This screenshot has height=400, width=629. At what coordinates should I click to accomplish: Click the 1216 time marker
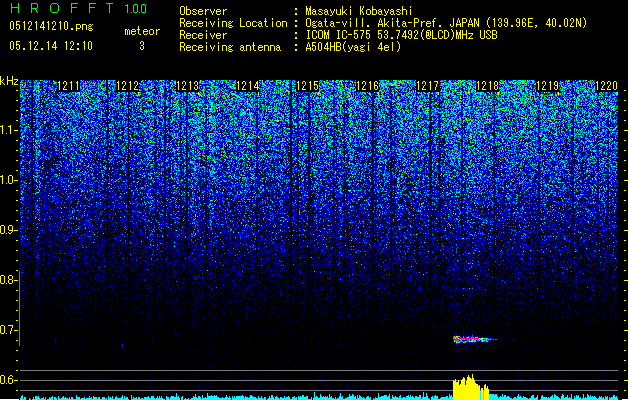pos(367,86)
